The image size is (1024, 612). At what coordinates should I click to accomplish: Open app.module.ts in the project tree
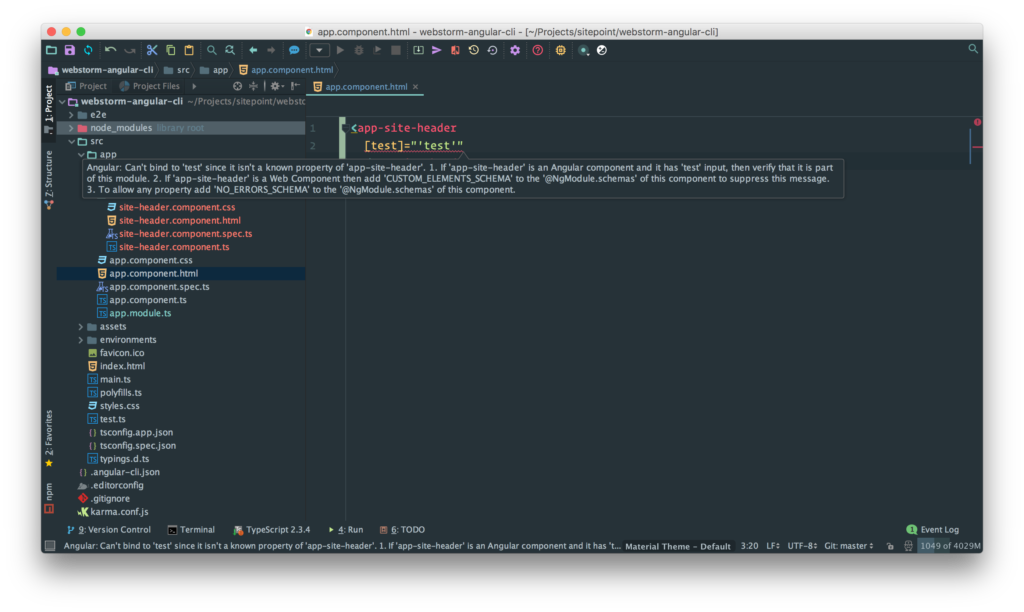pos(139,313)
